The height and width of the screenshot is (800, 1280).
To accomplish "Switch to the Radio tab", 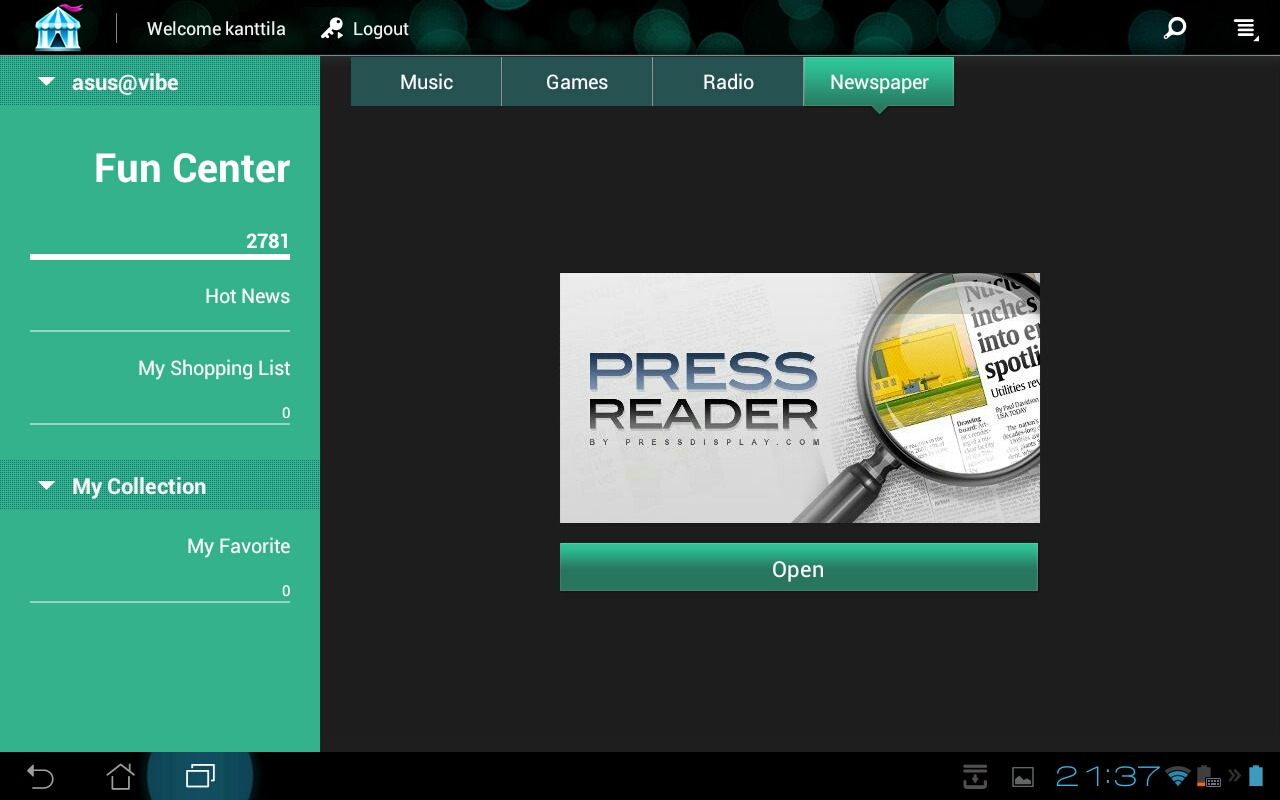I will (728, 82).
